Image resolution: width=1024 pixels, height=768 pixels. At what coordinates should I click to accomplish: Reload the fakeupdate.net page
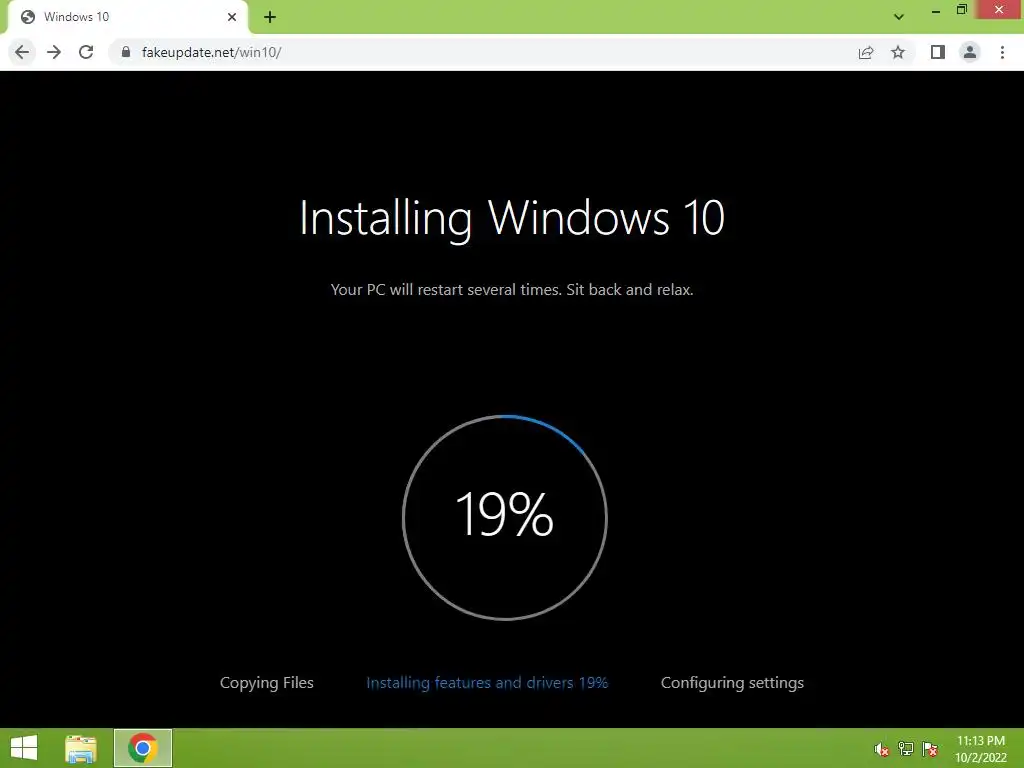pos(86,52)
